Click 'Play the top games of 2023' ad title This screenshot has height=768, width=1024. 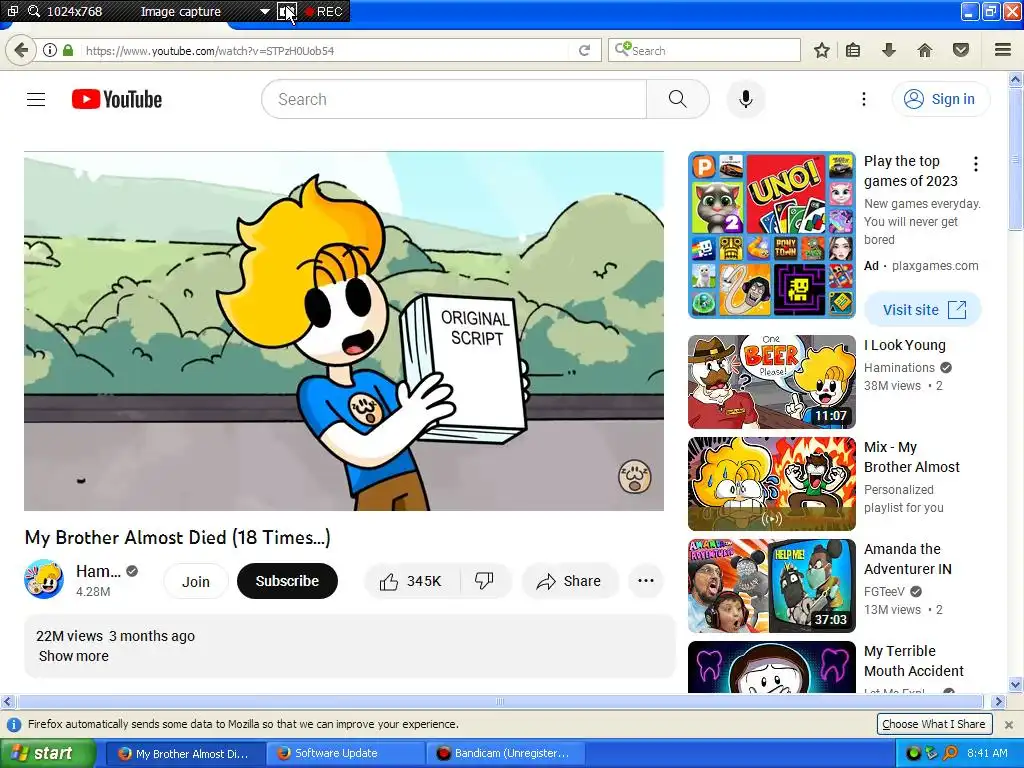tap(910, 171)
